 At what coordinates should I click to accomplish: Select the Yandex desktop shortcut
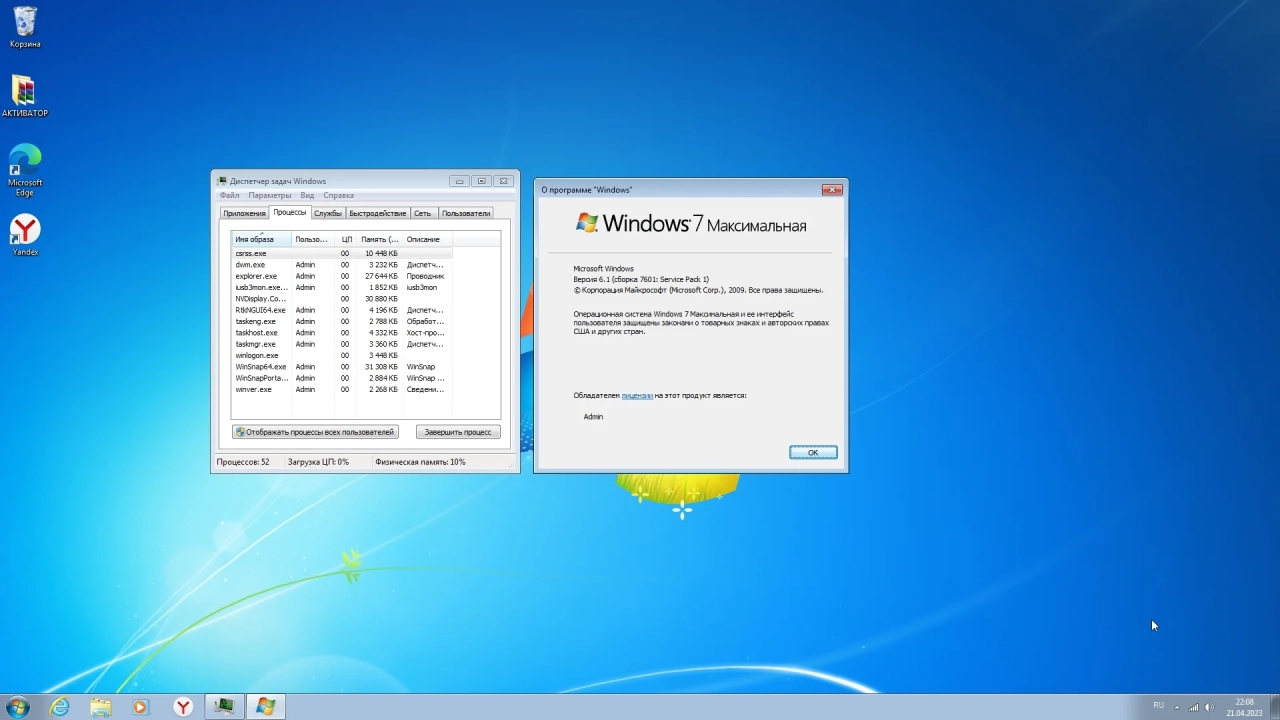(x=25, y=236)
